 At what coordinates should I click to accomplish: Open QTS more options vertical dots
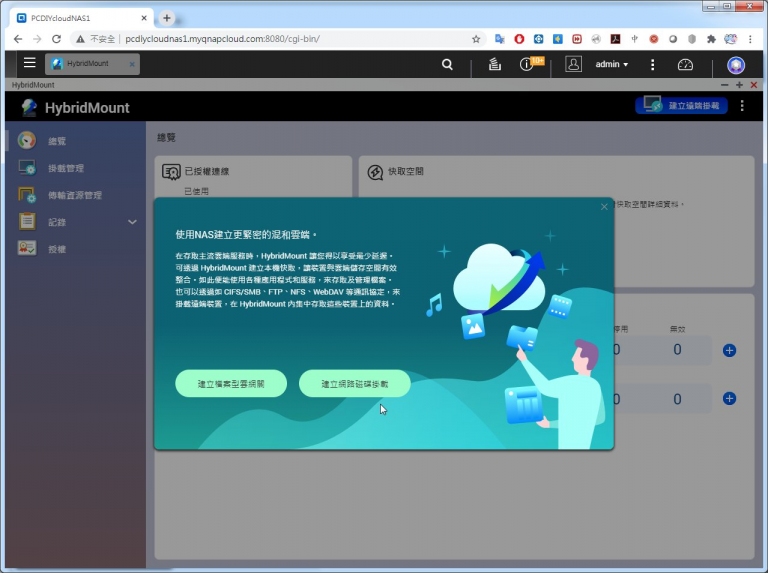(x=652, y=64)
